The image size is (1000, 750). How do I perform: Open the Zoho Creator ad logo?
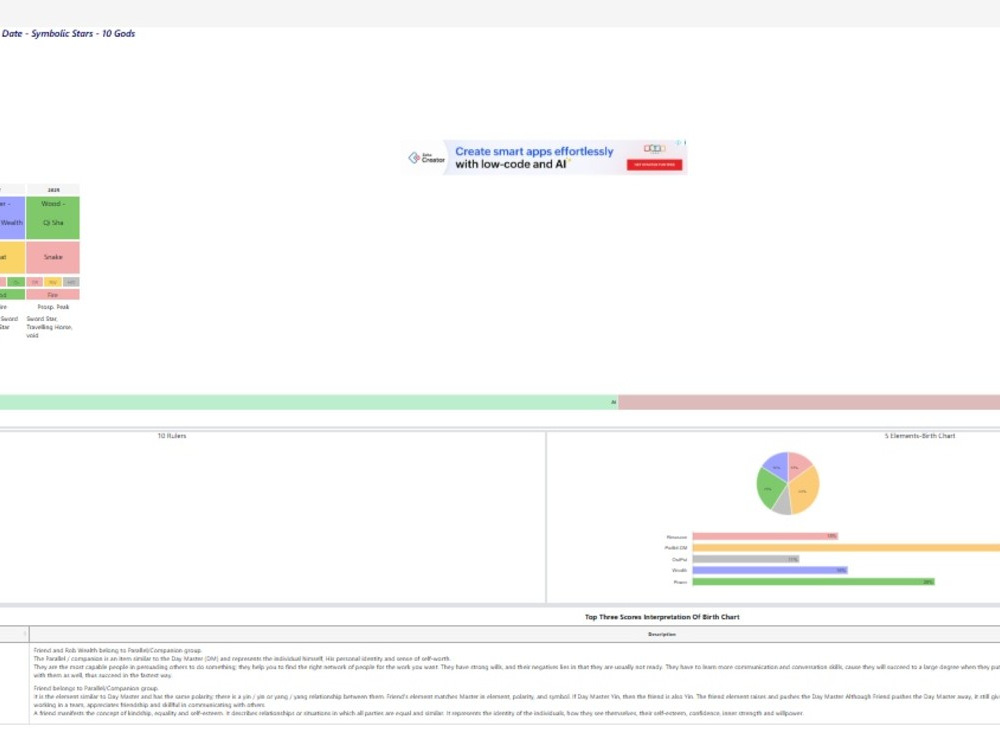[x=427, y=158]
